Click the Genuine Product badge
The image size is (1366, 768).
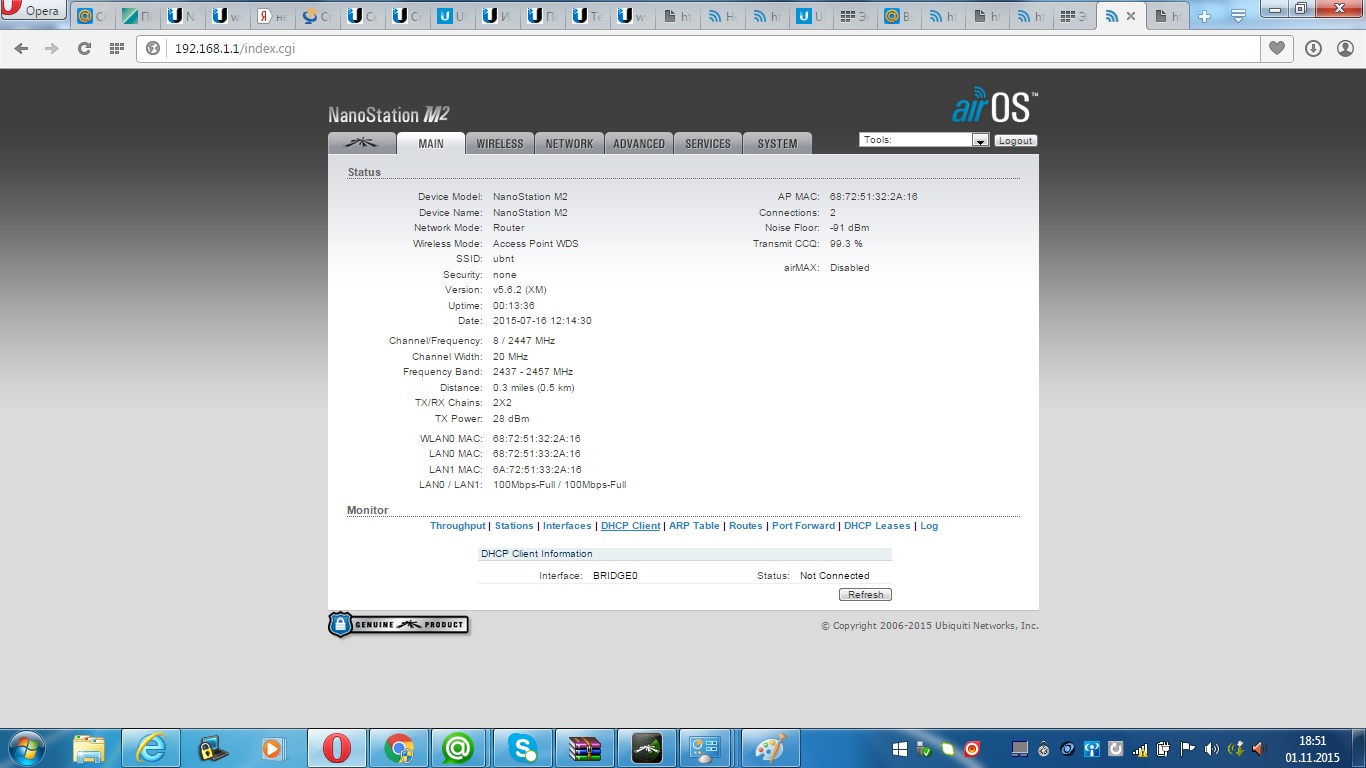(398, 625)
